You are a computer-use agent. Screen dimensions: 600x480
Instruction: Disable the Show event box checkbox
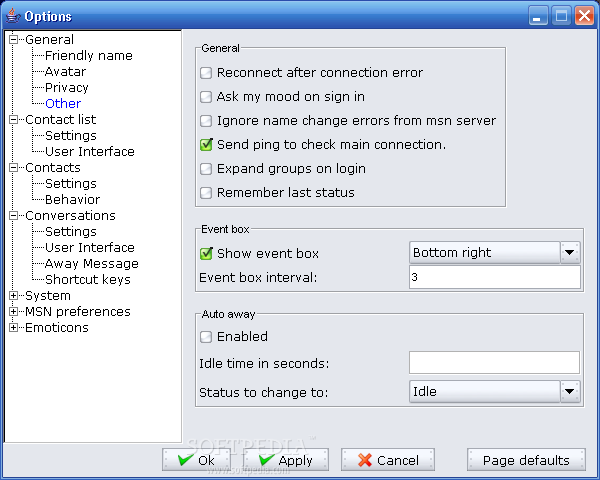206,253
